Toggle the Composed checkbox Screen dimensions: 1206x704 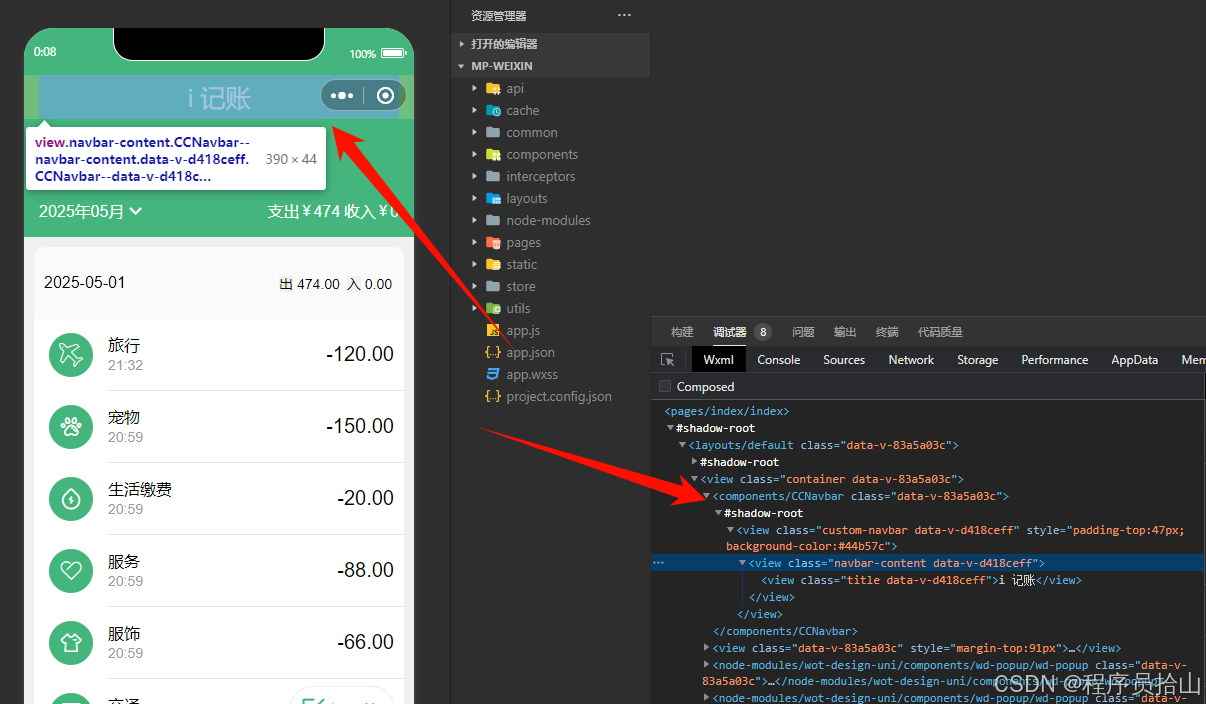665,387
